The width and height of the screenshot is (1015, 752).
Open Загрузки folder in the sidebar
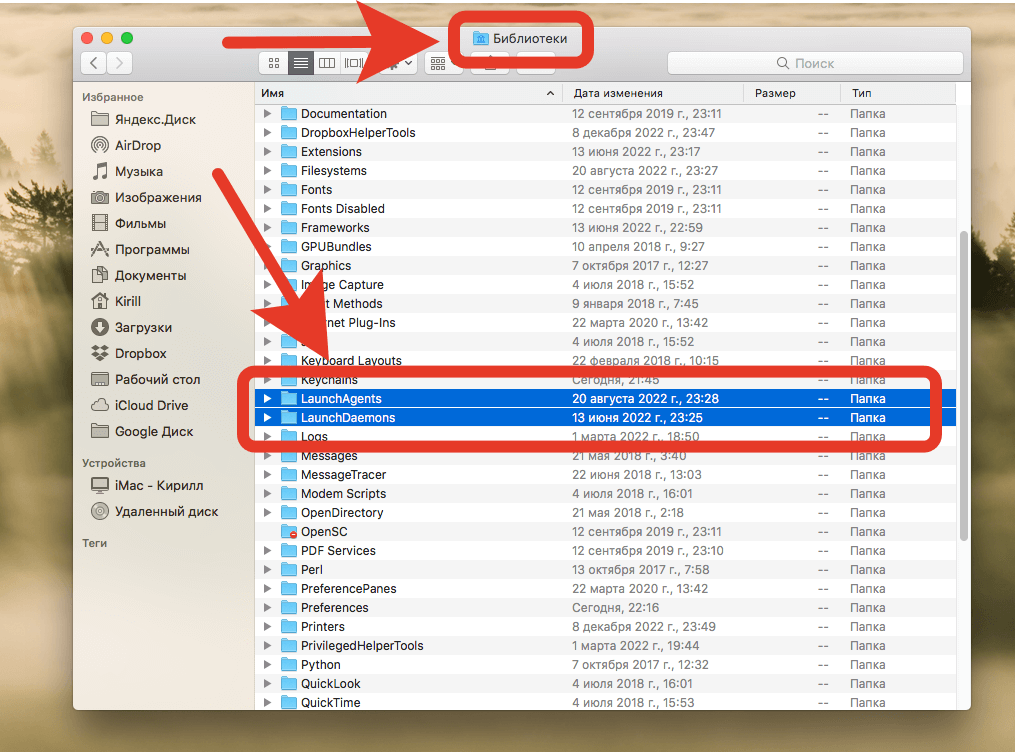pos(143,327)
